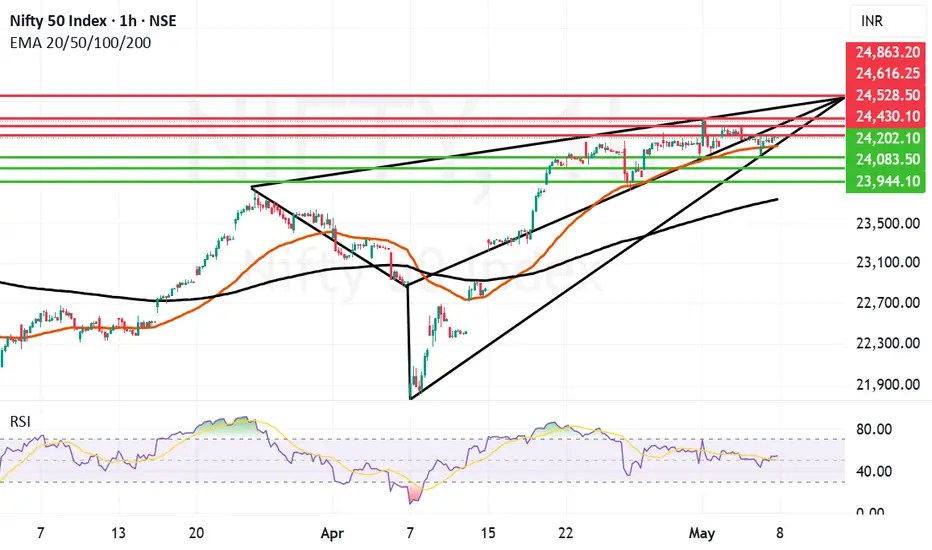Click the 21,900.00 price axis value

[x=888, y=385]
